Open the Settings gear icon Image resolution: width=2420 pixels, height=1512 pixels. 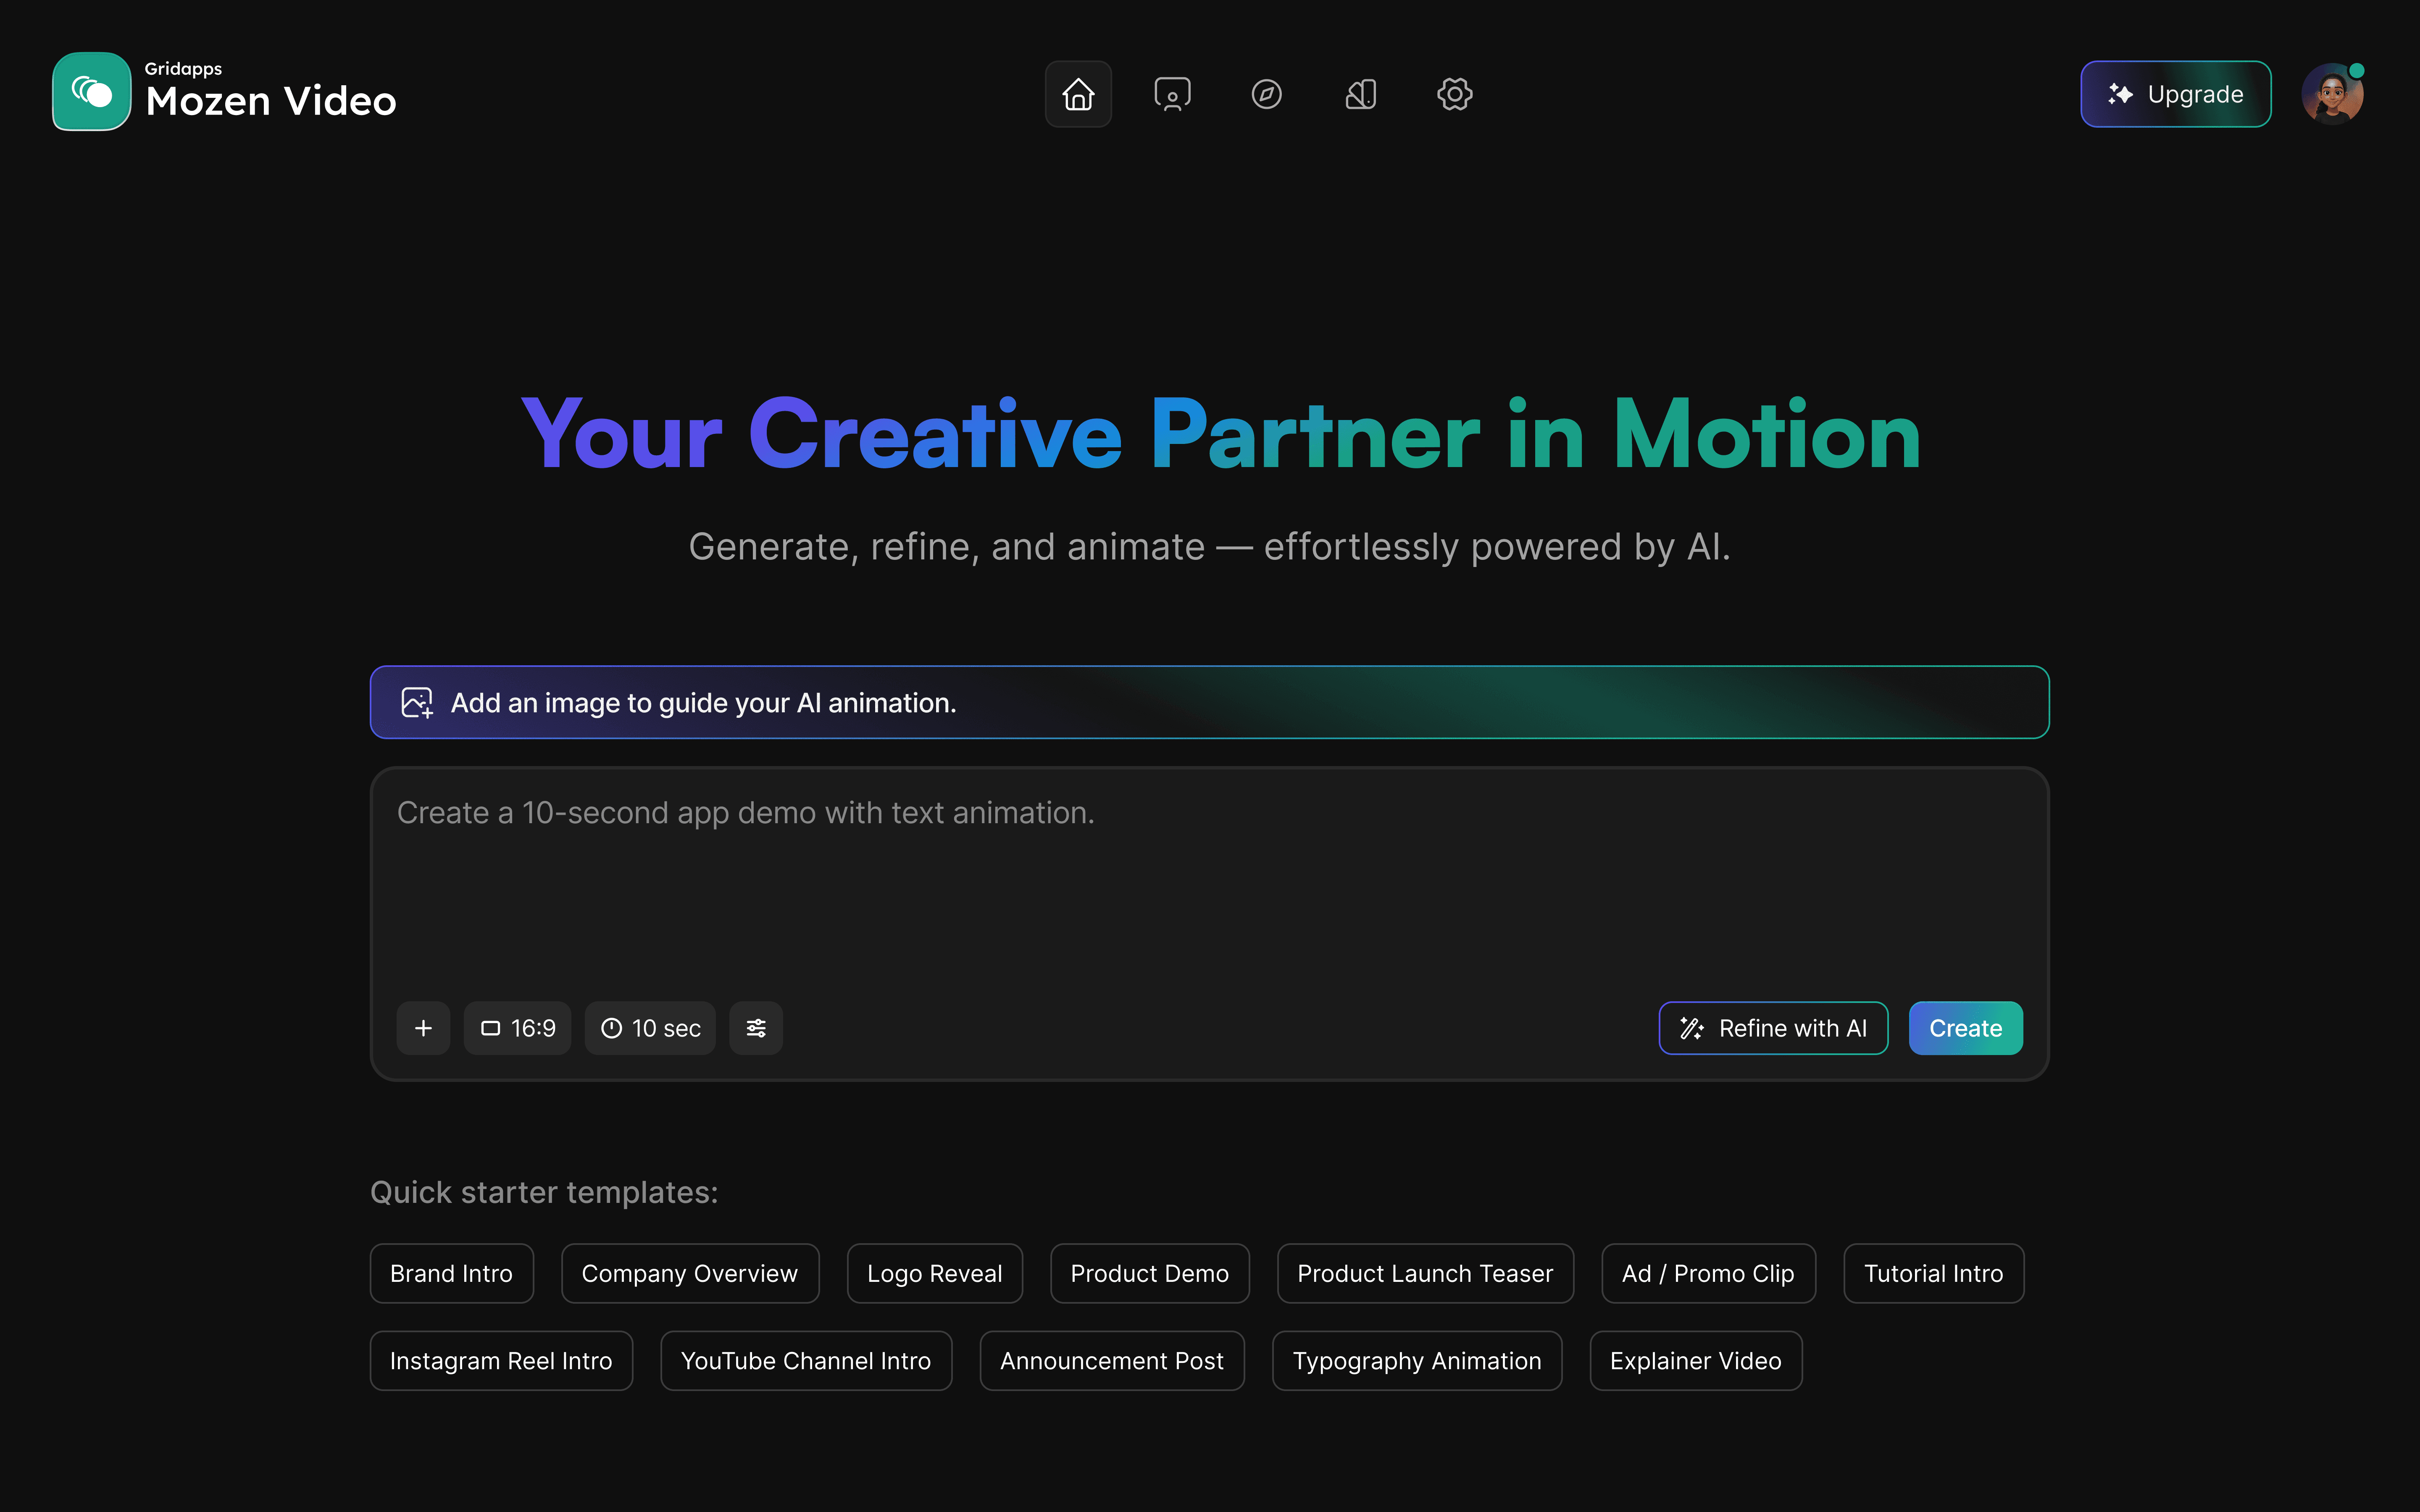pos(1454,94)
